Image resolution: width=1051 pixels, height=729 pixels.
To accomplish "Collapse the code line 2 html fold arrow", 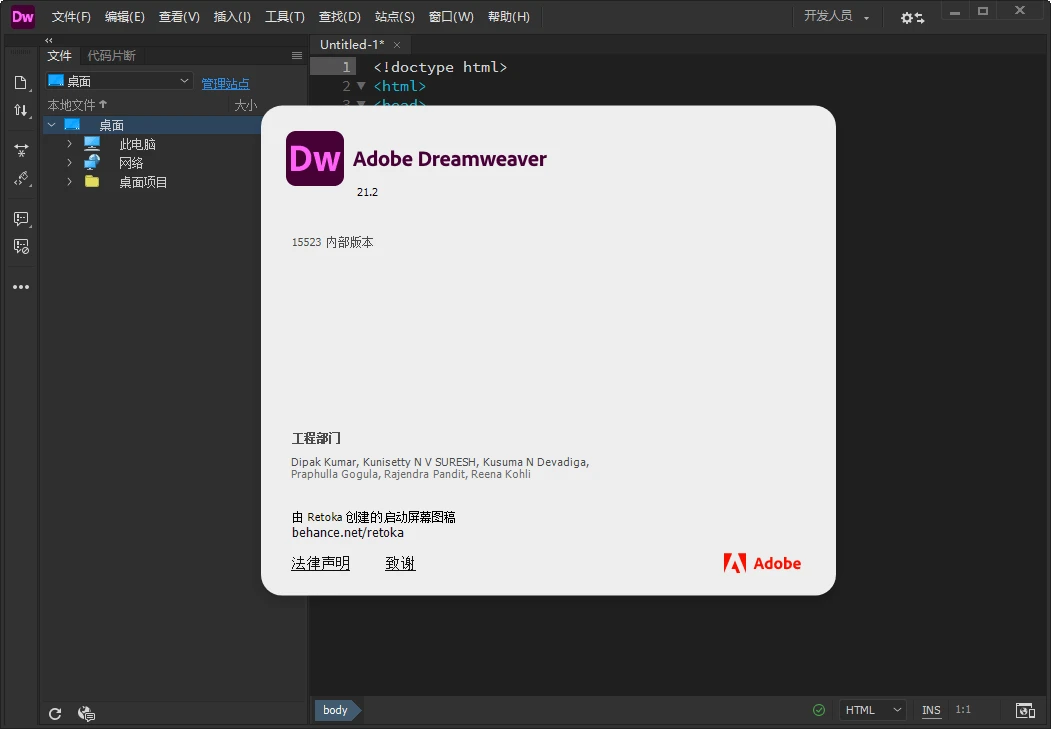I will (361, 86).
